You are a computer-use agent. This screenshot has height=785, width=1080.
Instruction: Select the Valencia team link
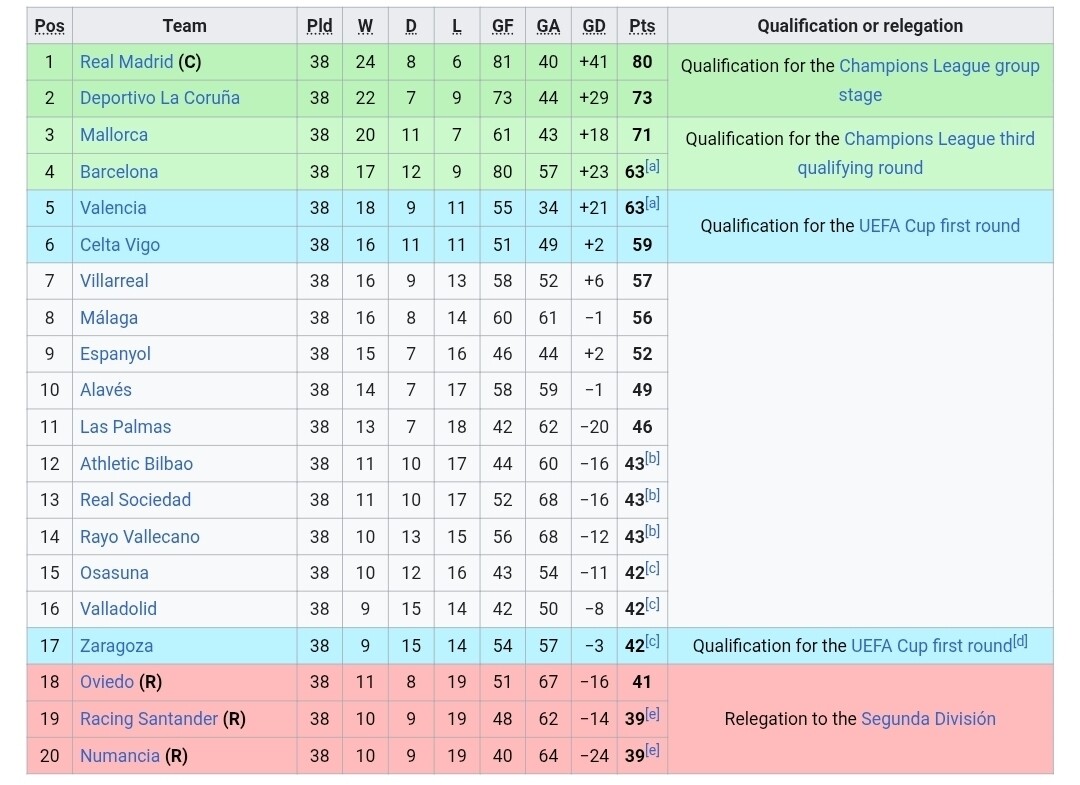(x=113, y=208)
